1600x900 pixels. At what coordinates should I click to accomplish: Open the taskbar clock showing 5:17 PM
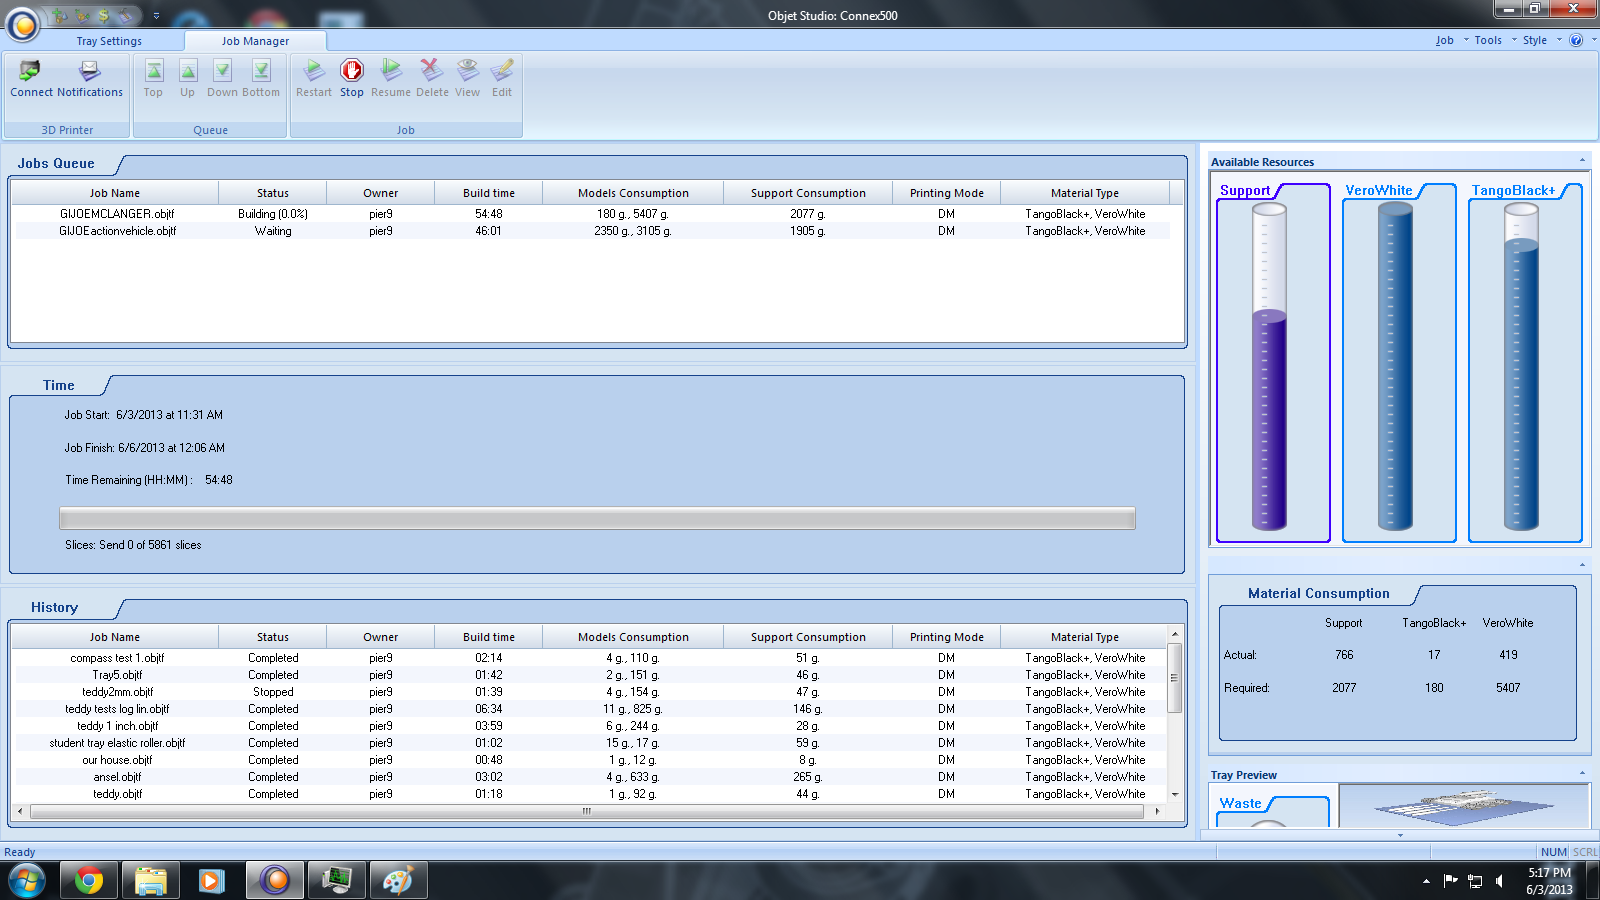tap(1549, 881)
